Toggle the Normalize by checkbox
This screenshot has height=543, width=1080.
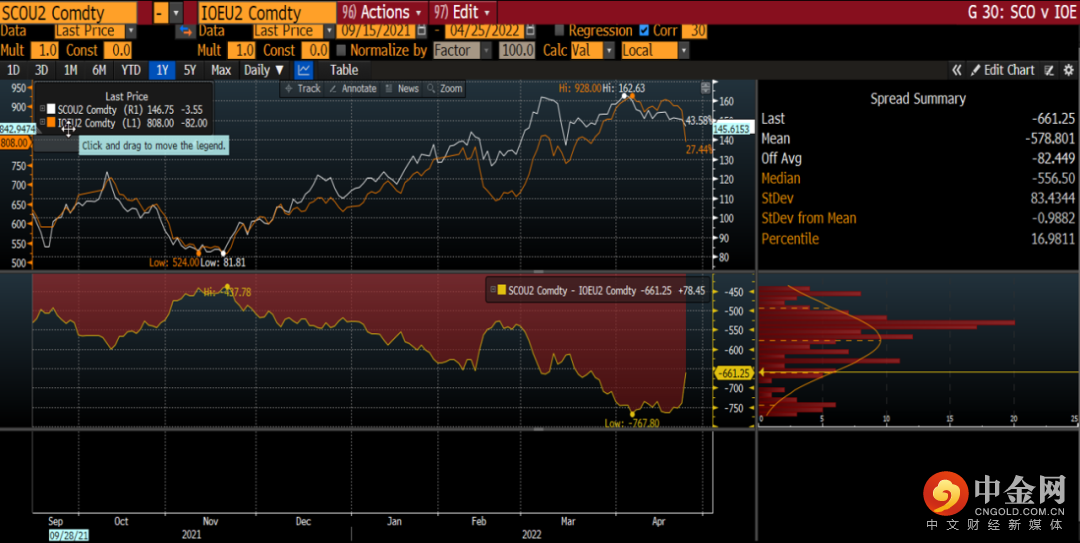(342, 50)
